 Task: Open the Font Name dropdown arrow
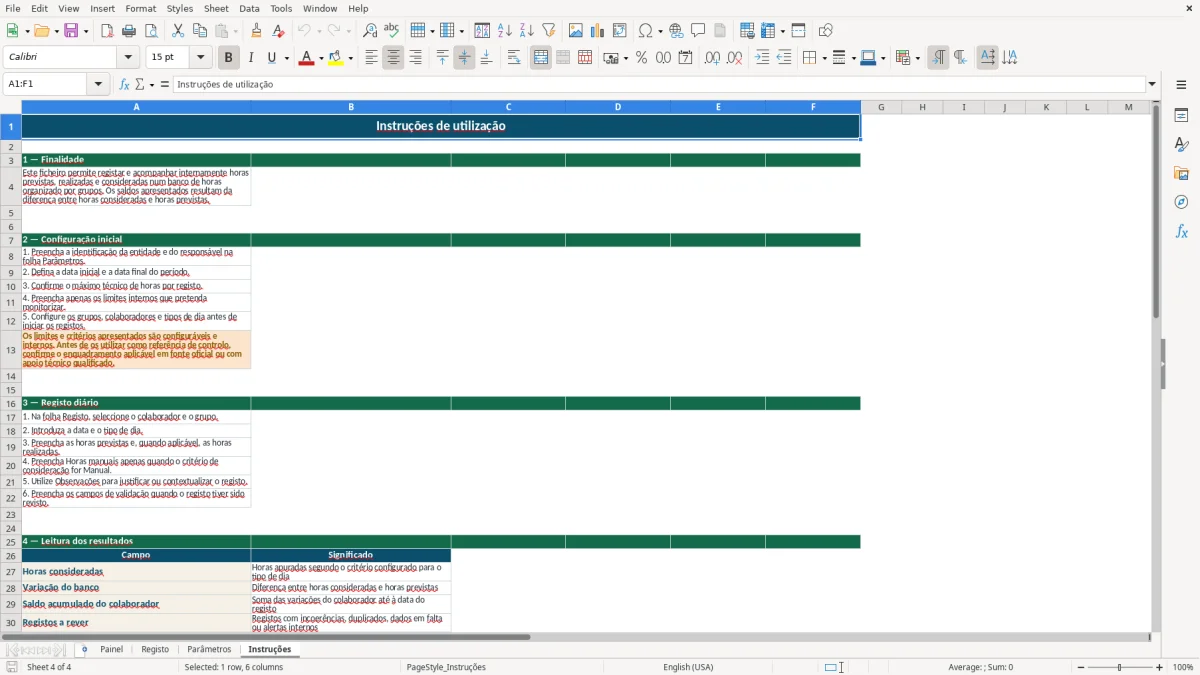(x=127, y=58)
